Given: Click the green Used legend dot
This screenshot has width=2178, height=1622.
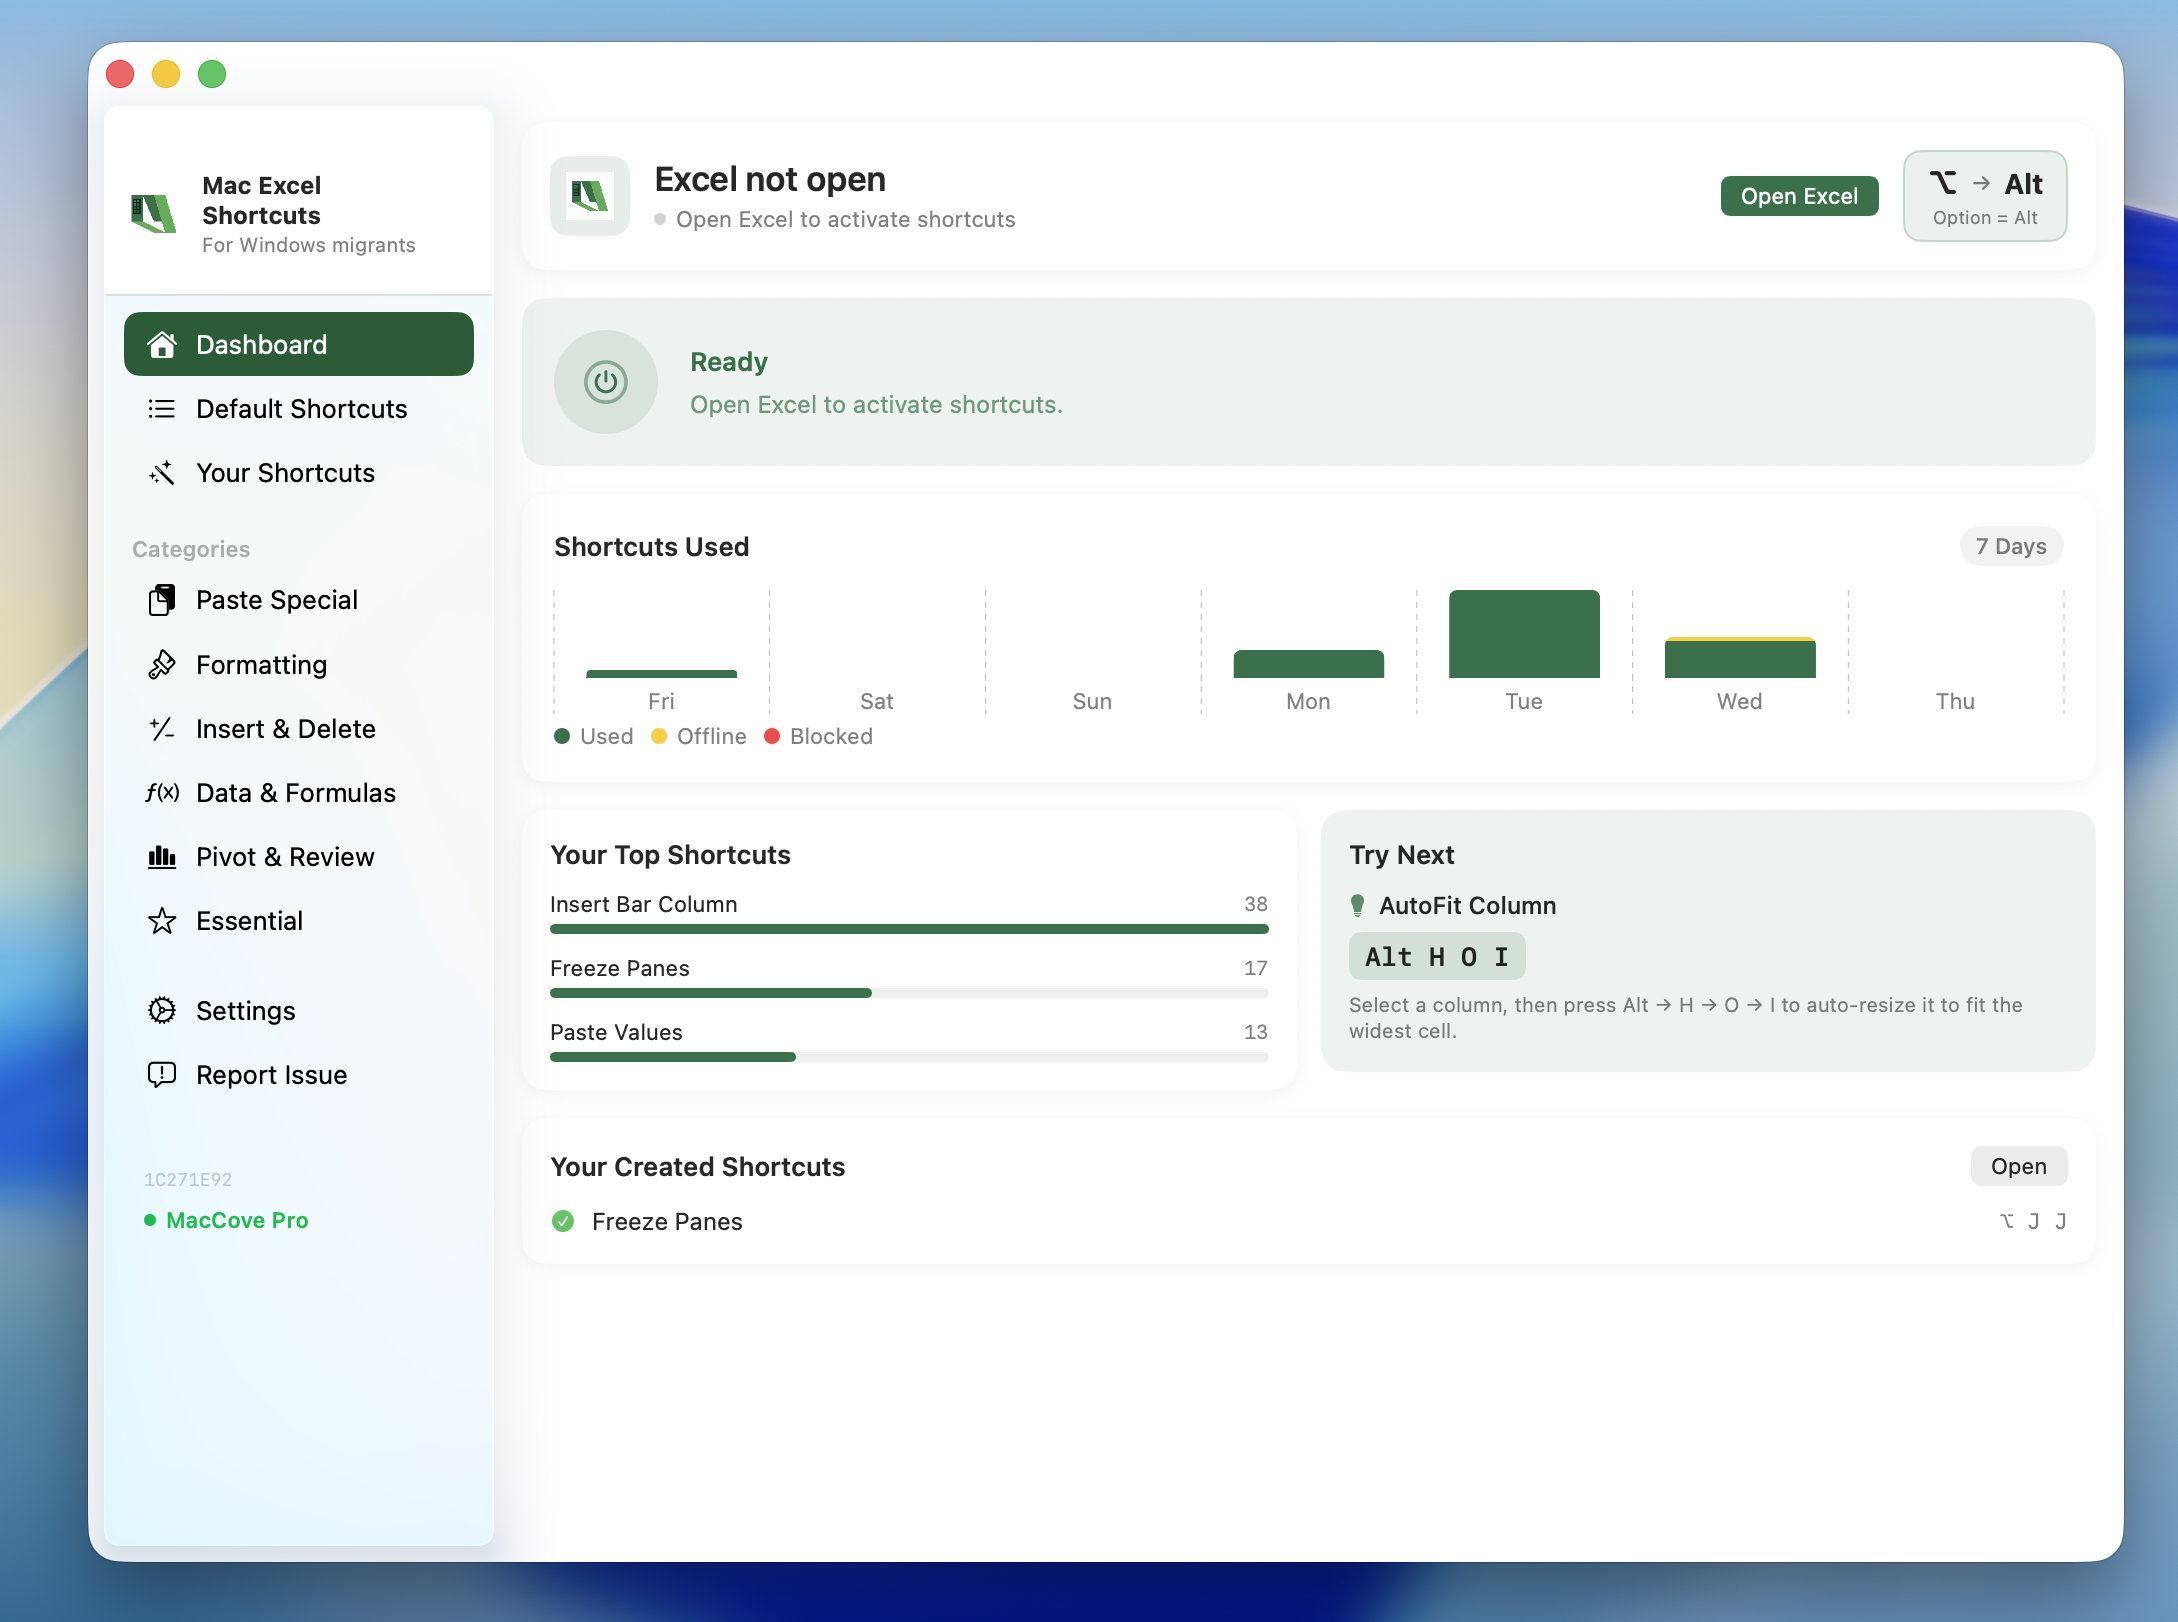Looking at the screenshot, I should click(x=562, y=736).
